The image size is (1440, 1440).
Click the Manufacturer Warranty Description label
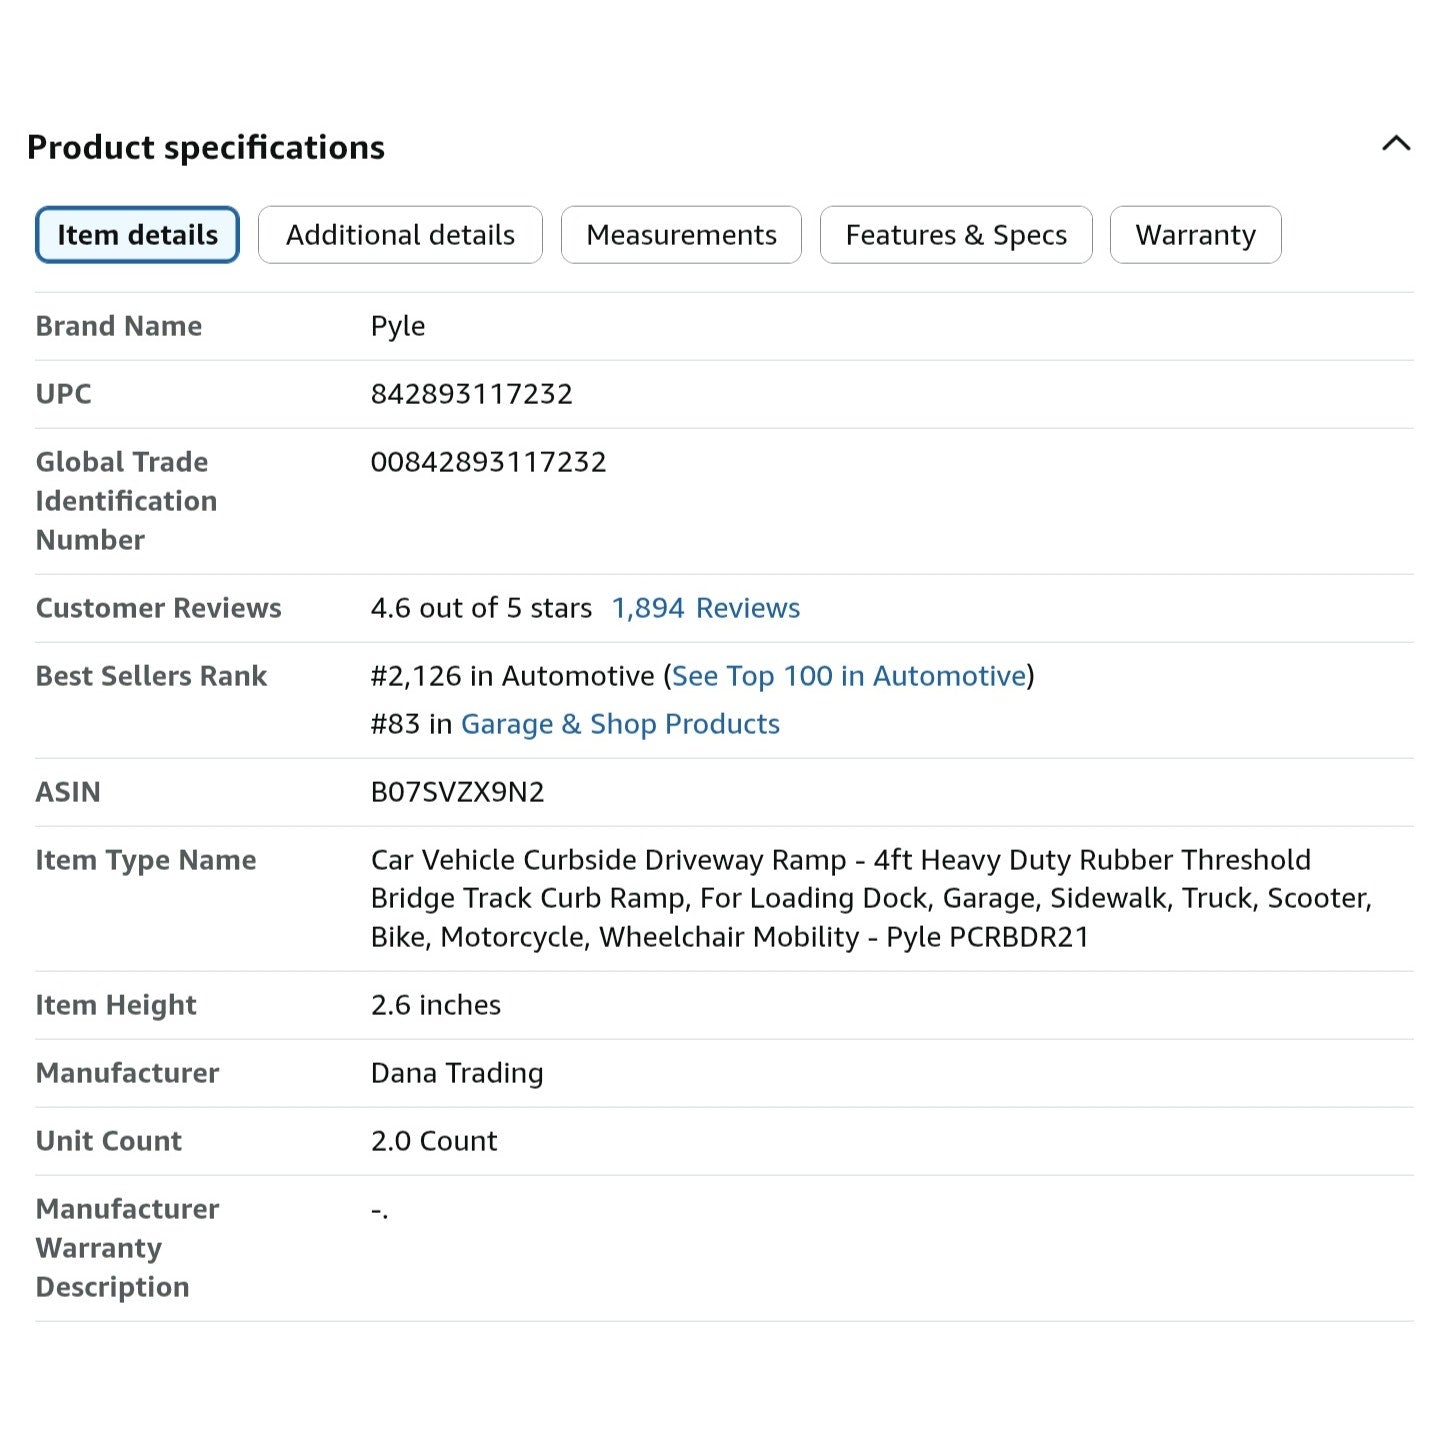[x=128, y=1248]
